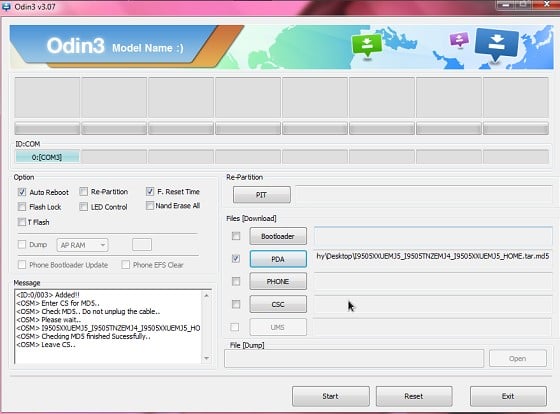Click the CSC file button
Image resolution: width=560 pixels, height=414 pixels.
tap(278, 304)
